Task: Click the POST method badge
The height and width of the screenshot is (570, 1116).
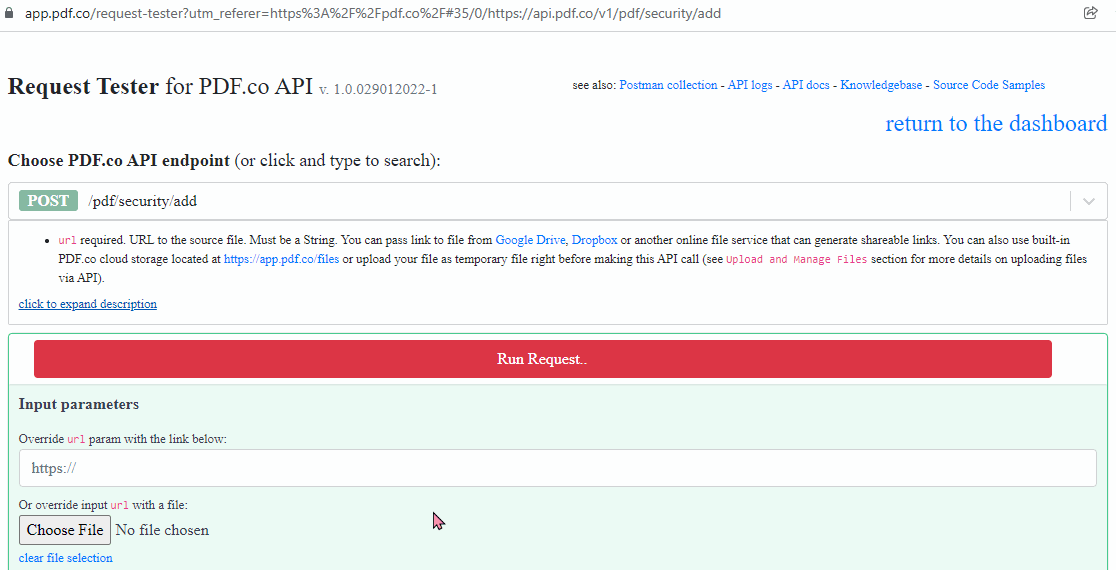Action: tap(48, 201)
